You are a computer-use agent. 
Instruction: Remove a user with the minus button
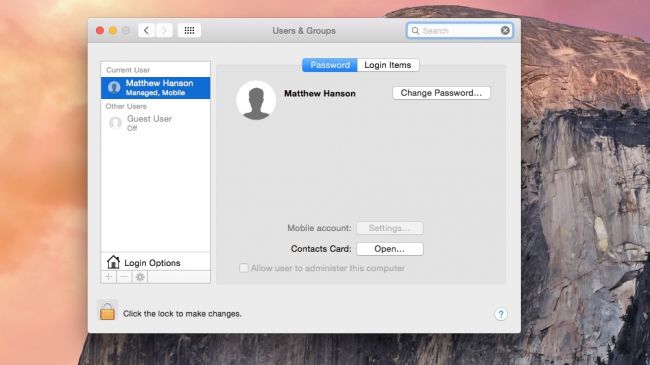click(124, 277)
